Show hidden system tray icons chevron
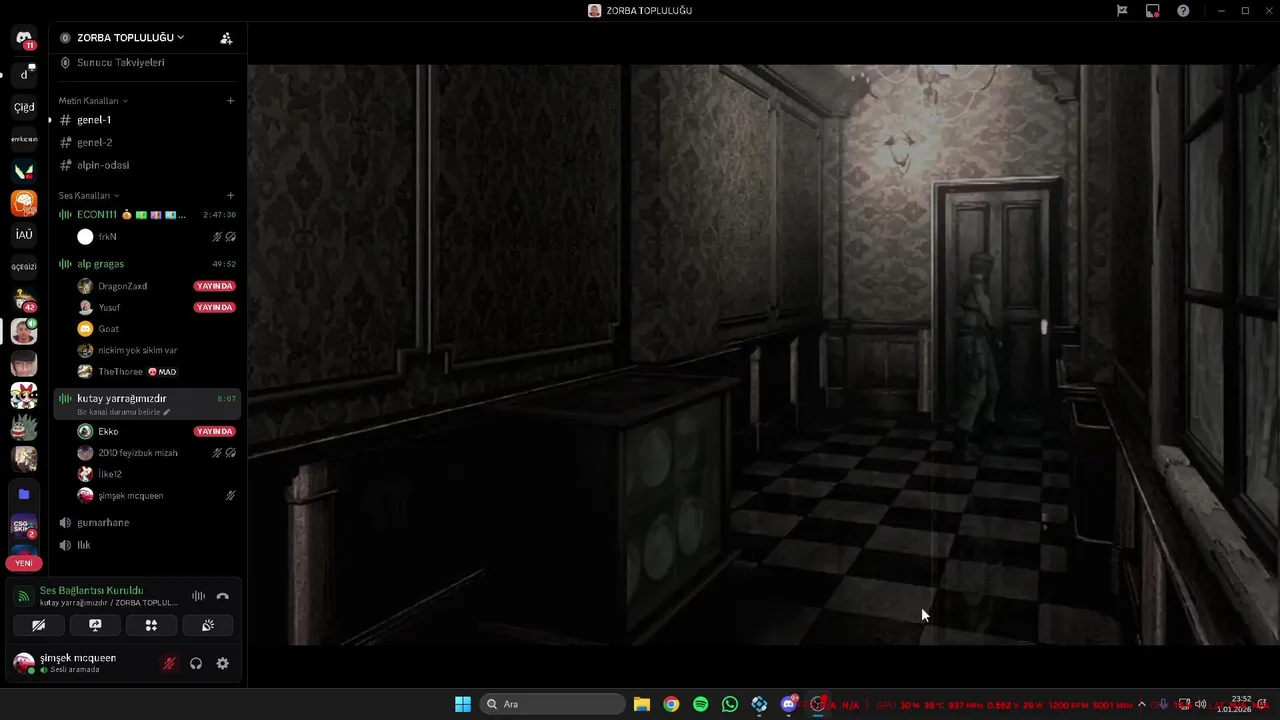 (1142, 704)
